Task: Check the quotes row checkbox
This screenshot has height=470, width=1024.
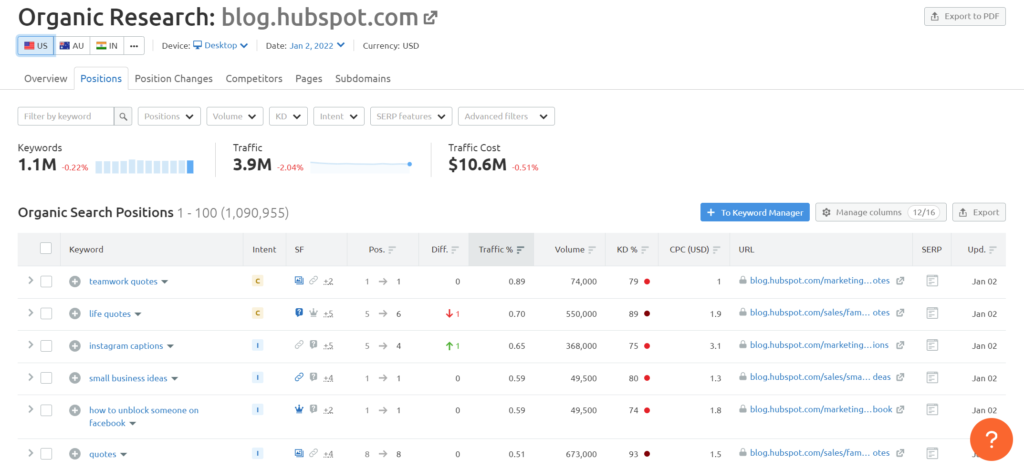Action: [x=46, y=454]
